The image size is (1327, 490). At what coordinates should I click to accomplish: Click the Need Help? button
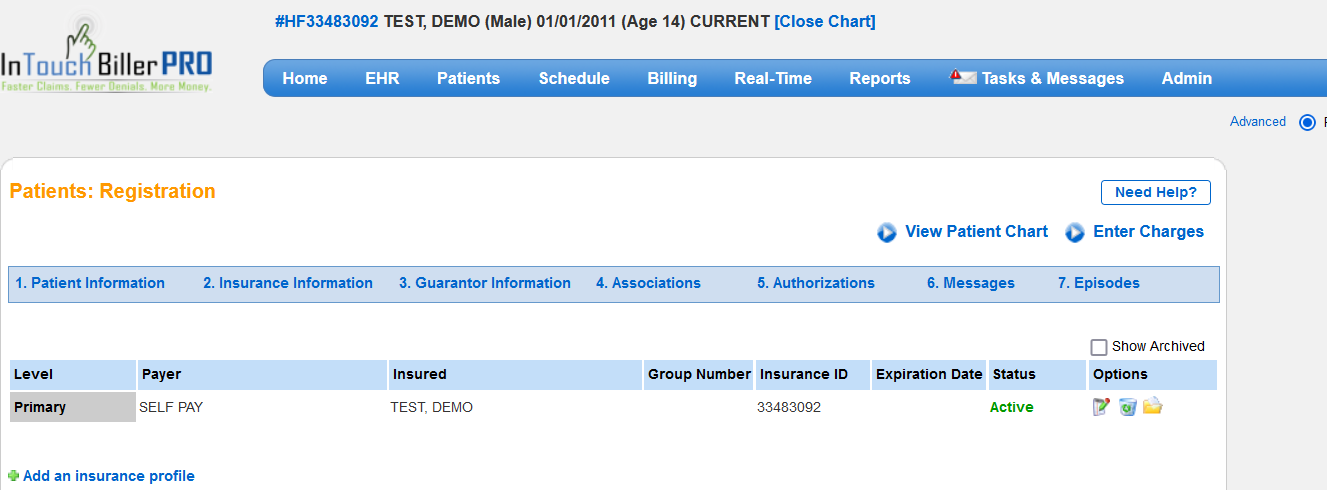pos(1155,192)
